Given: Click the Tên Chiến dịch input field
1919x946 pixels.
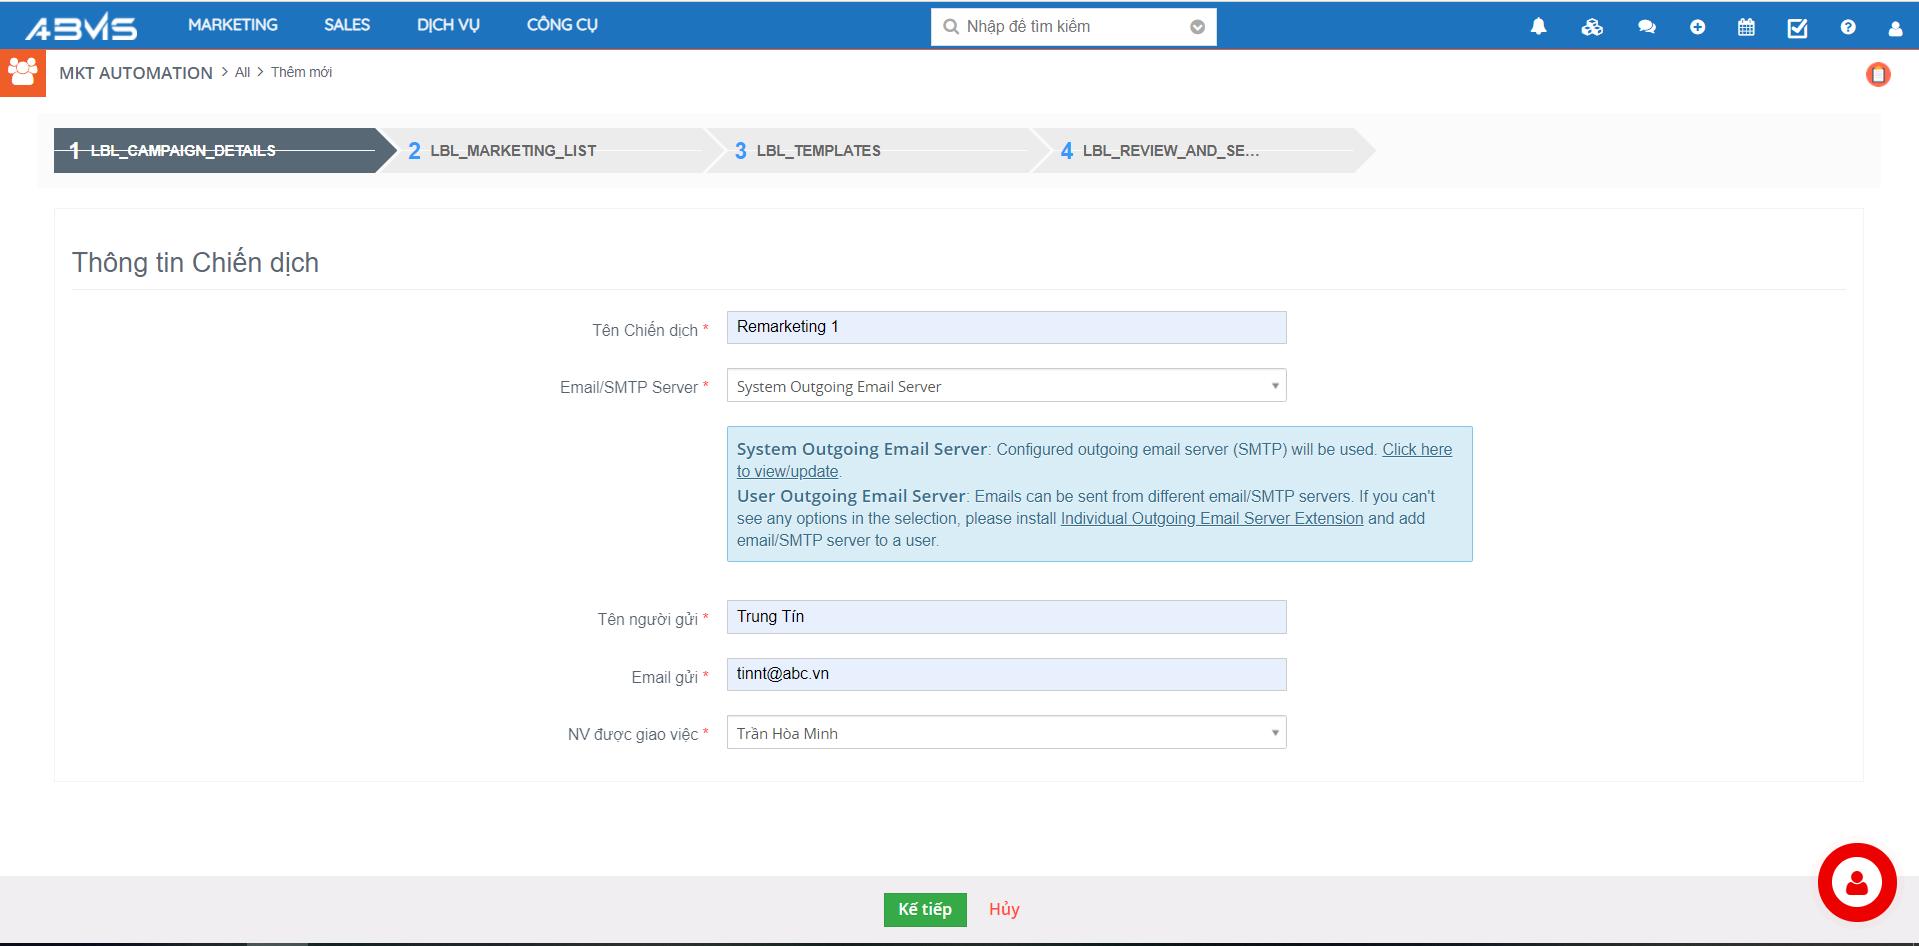Looking at the screenshot, I should pos(1006,327).
